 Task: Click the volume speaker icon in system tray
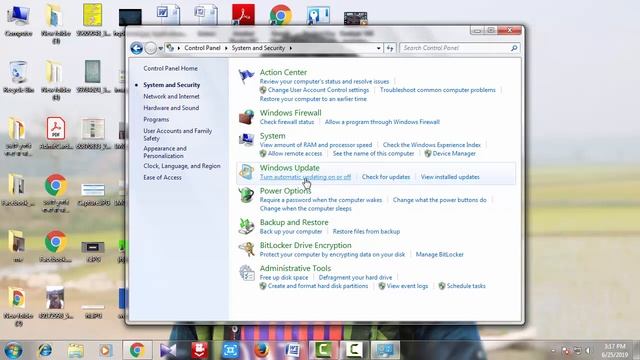(x=588, y=350)
